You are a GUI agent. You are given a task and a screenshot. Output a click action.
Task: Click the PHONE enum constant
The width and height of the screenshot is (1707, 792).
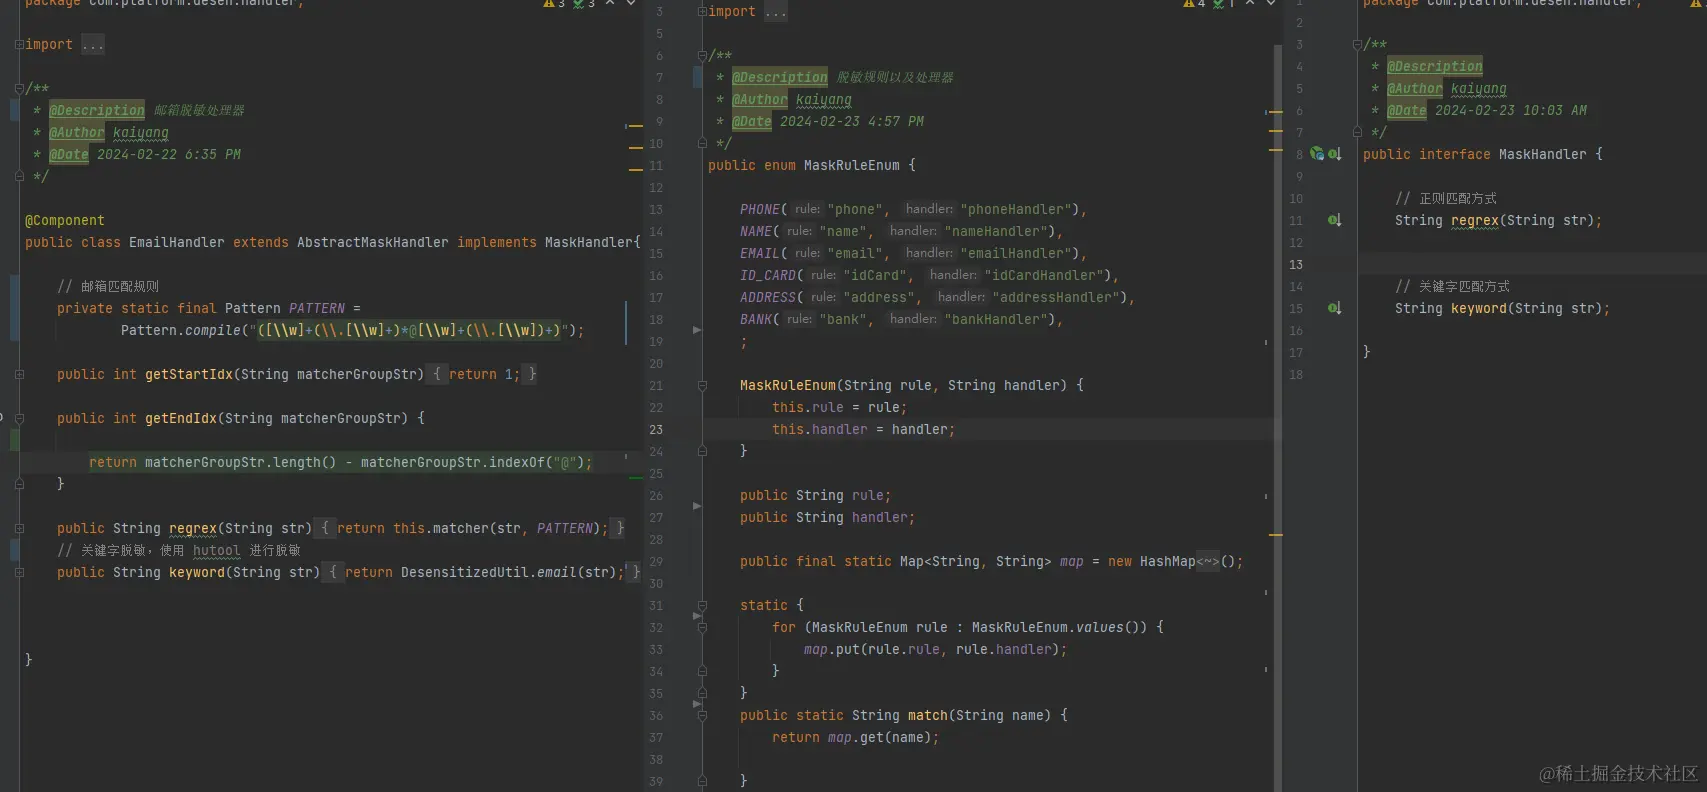(760, 209)
